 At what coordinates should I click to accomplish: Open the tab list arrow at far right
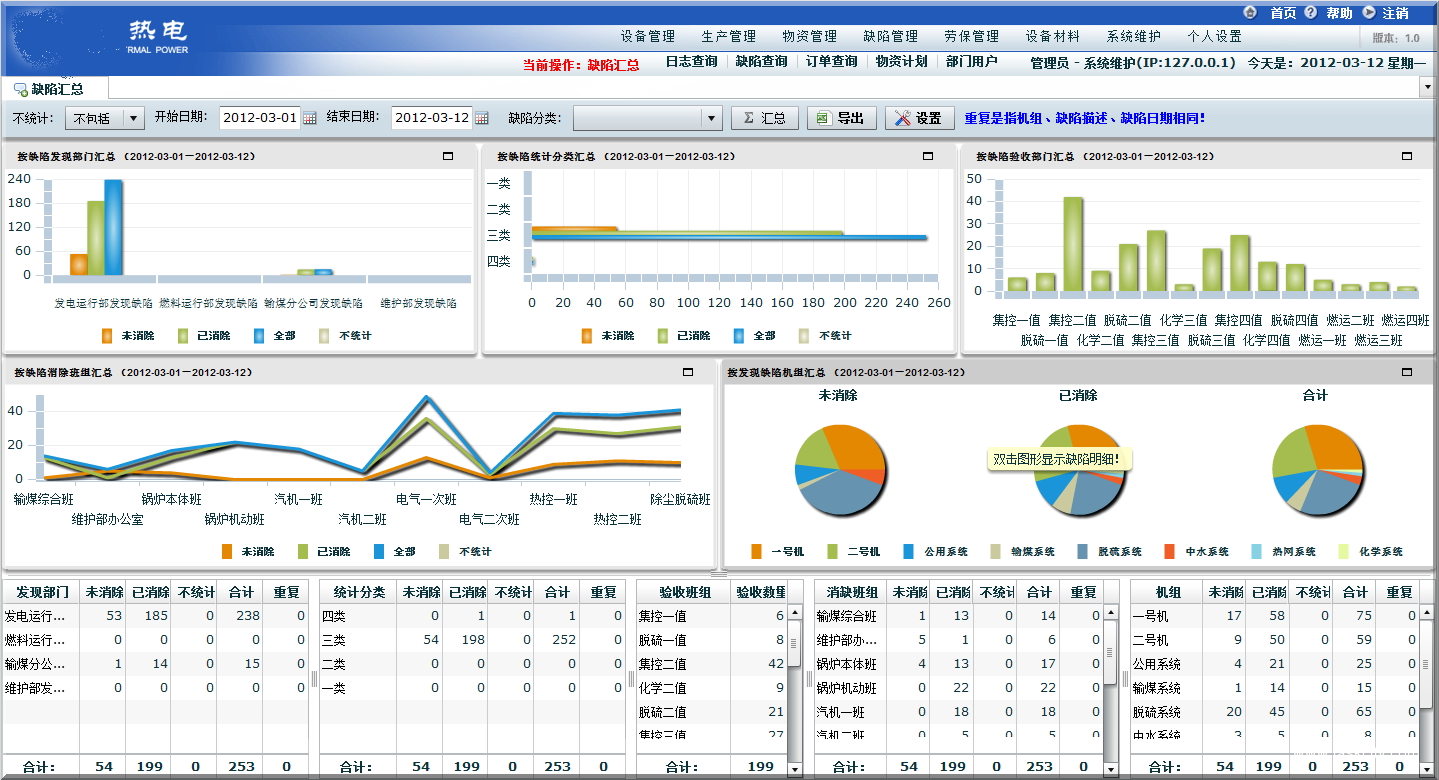(x=1427, y=88)
